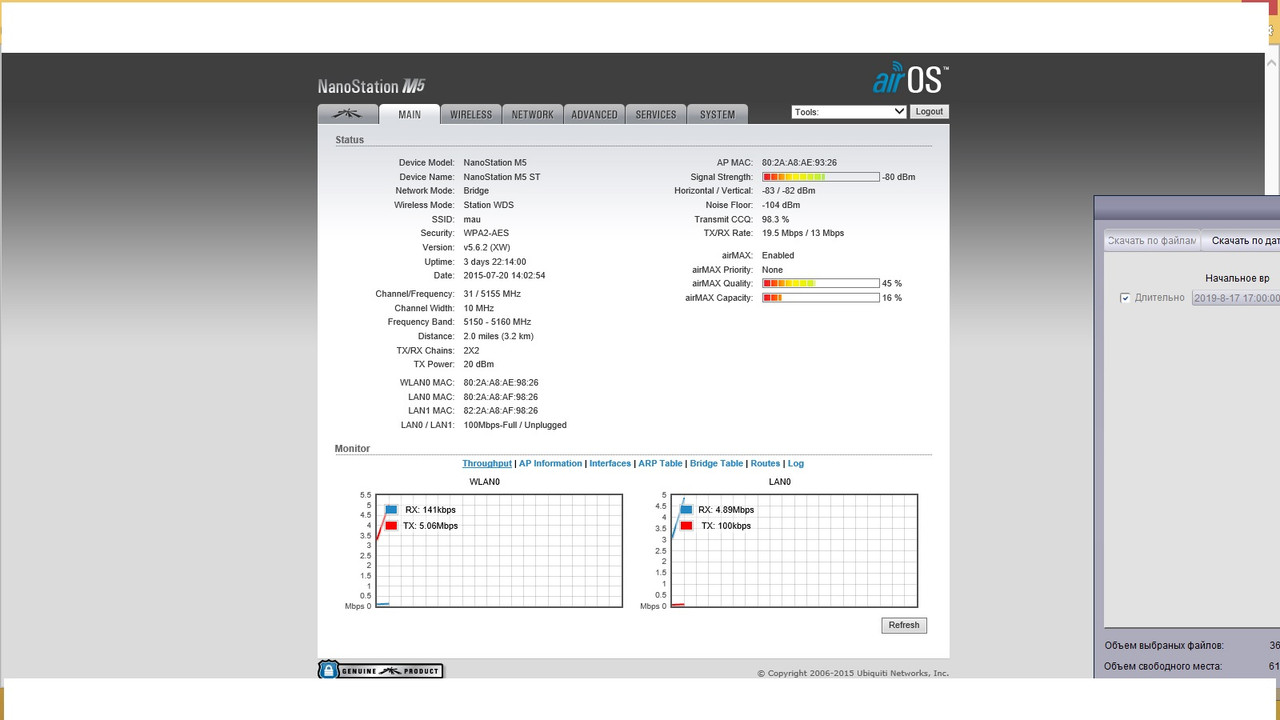Open the ARP Table link
Image resolution: width=1280 pixels, height=720 pixels.
coord(660,464)
